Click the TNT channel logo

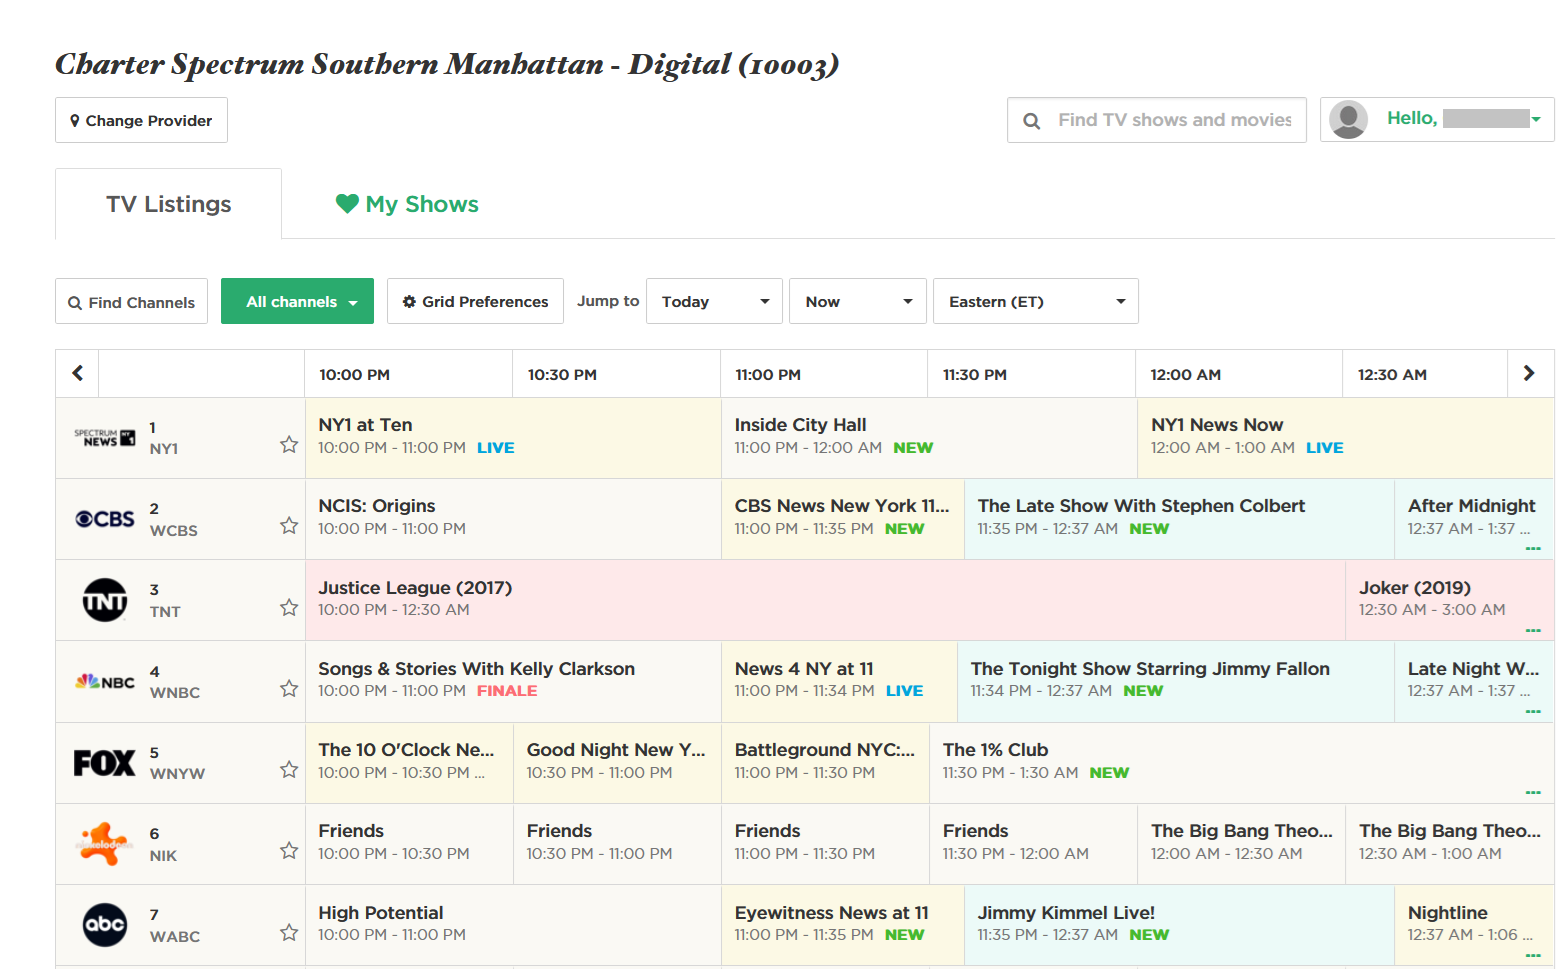click(105, 600)
